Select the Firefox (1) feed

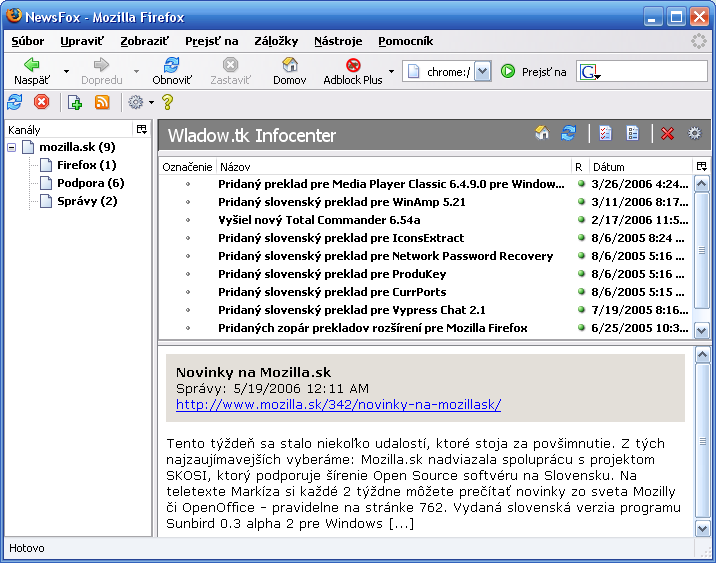(86, 165)
